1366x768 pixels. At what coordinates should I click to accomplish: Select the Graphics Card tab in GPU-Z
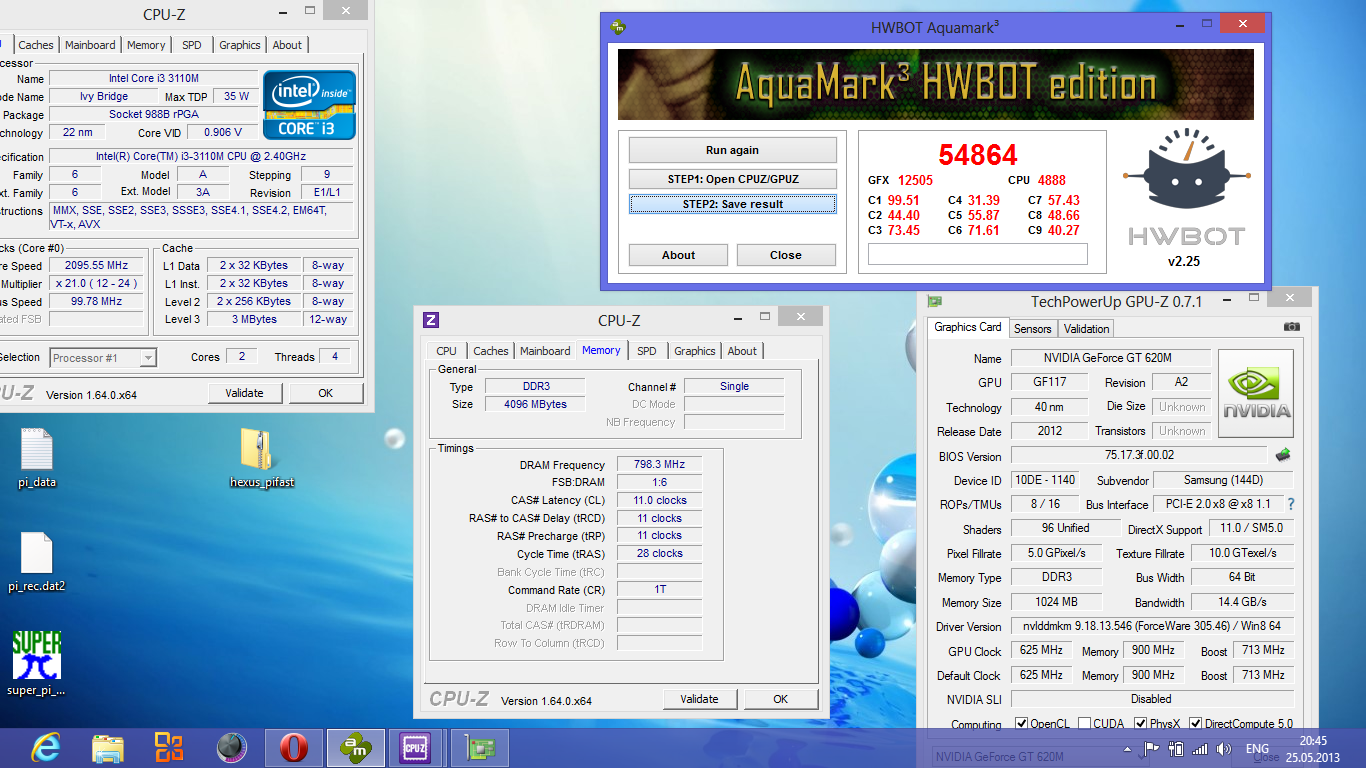coord(967,327)
